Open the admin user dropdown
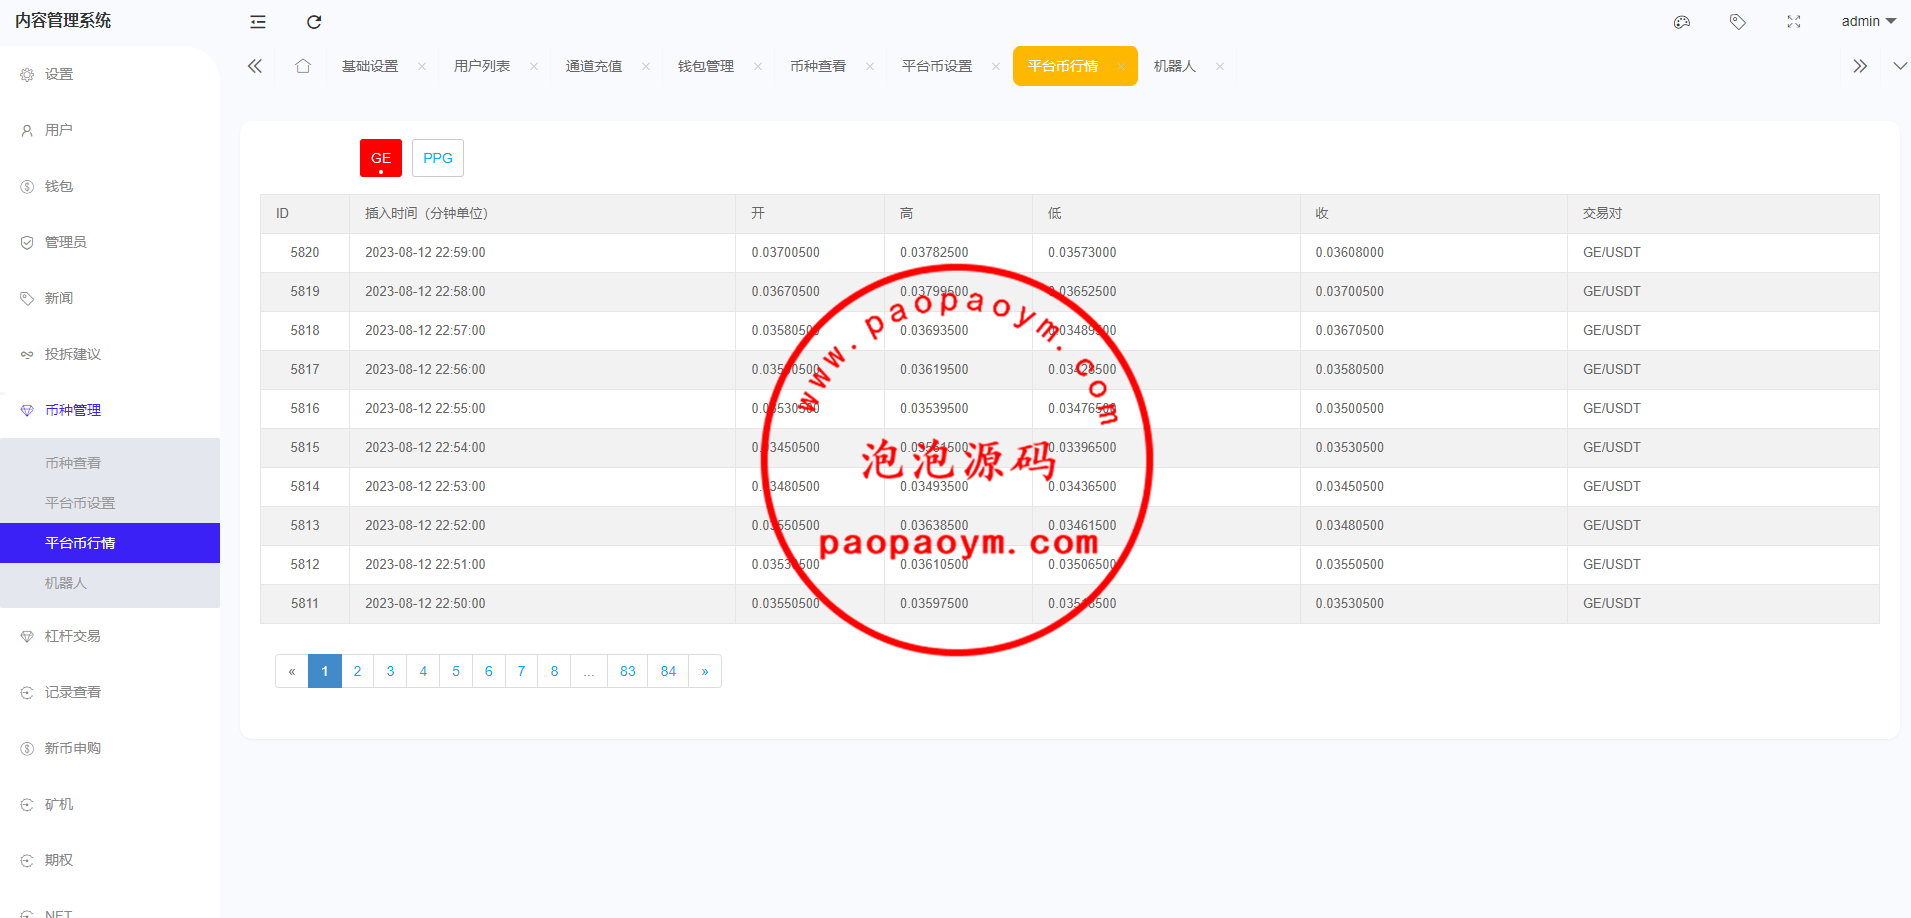1911x918 pixels. coord(1868,21)
